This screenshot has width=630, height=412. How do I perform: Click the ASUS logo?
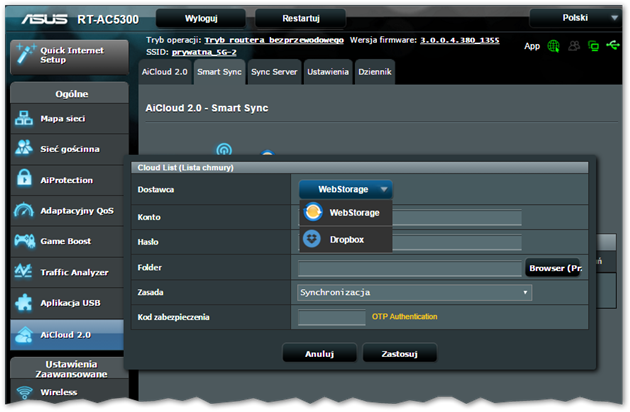(x=45, y=19)
